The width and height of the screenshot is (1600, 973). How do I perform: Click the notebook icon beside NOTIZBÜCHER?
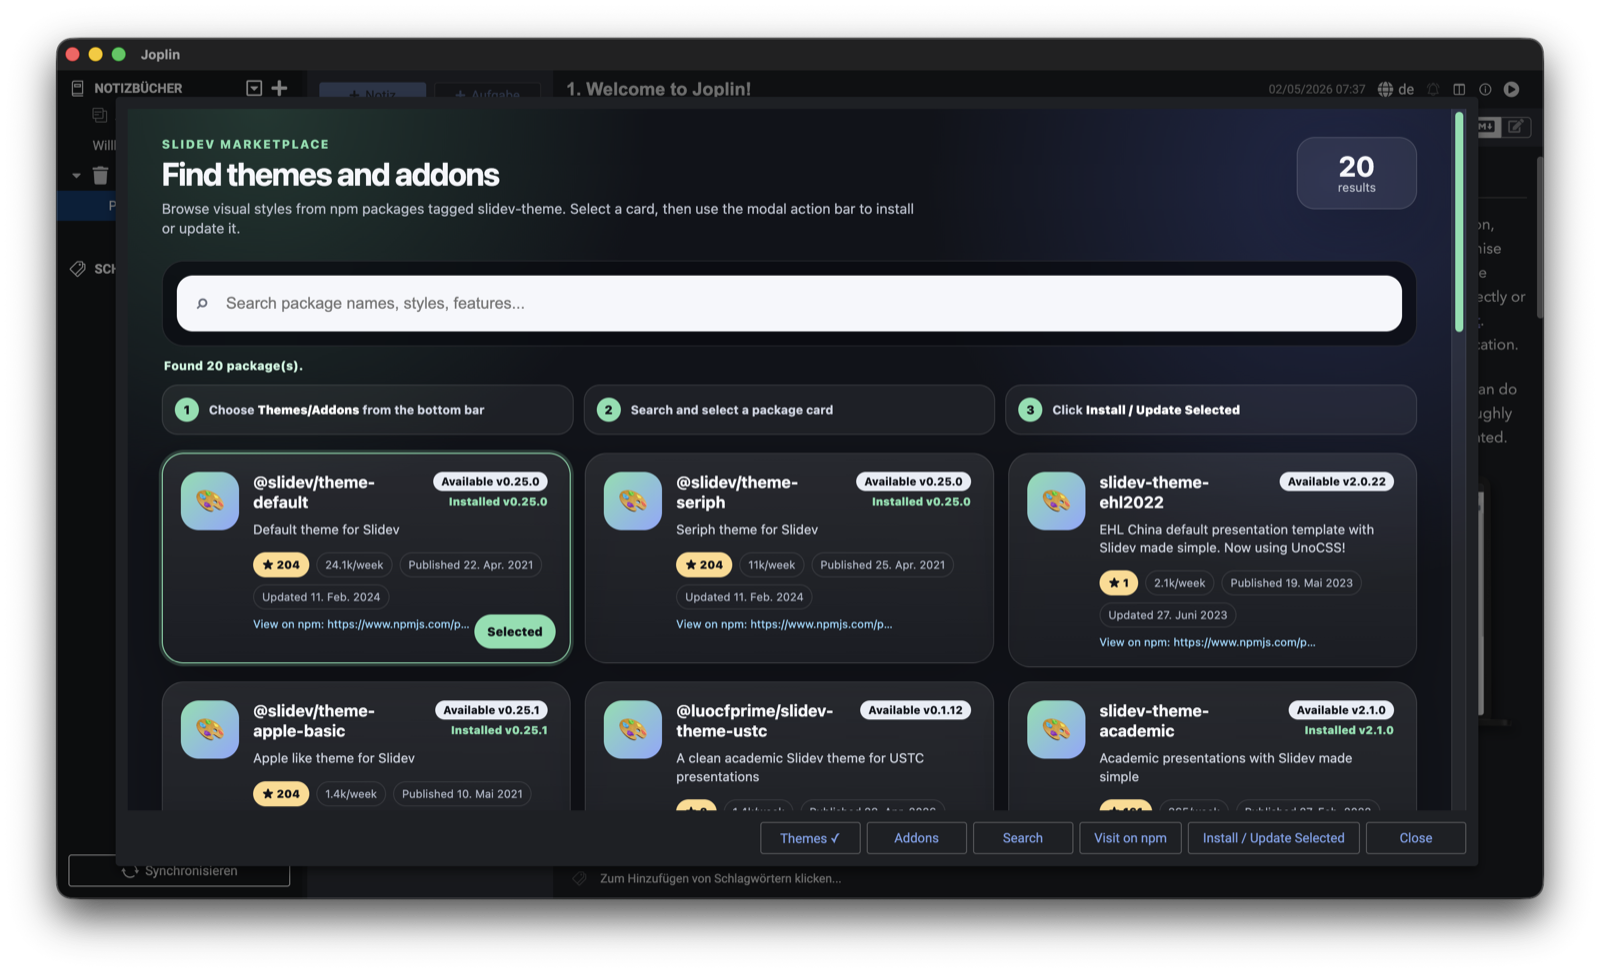[x=77, y=88]
